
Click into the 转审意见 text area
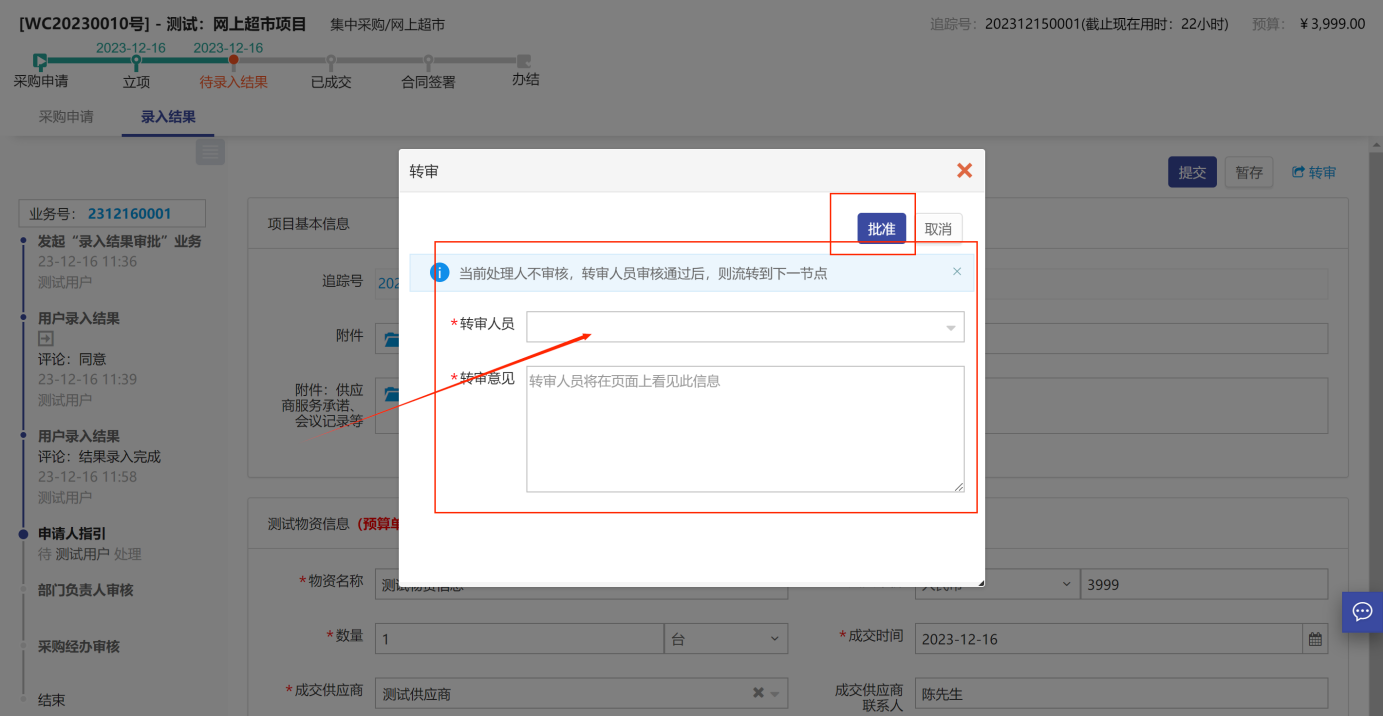coord(745,429)
